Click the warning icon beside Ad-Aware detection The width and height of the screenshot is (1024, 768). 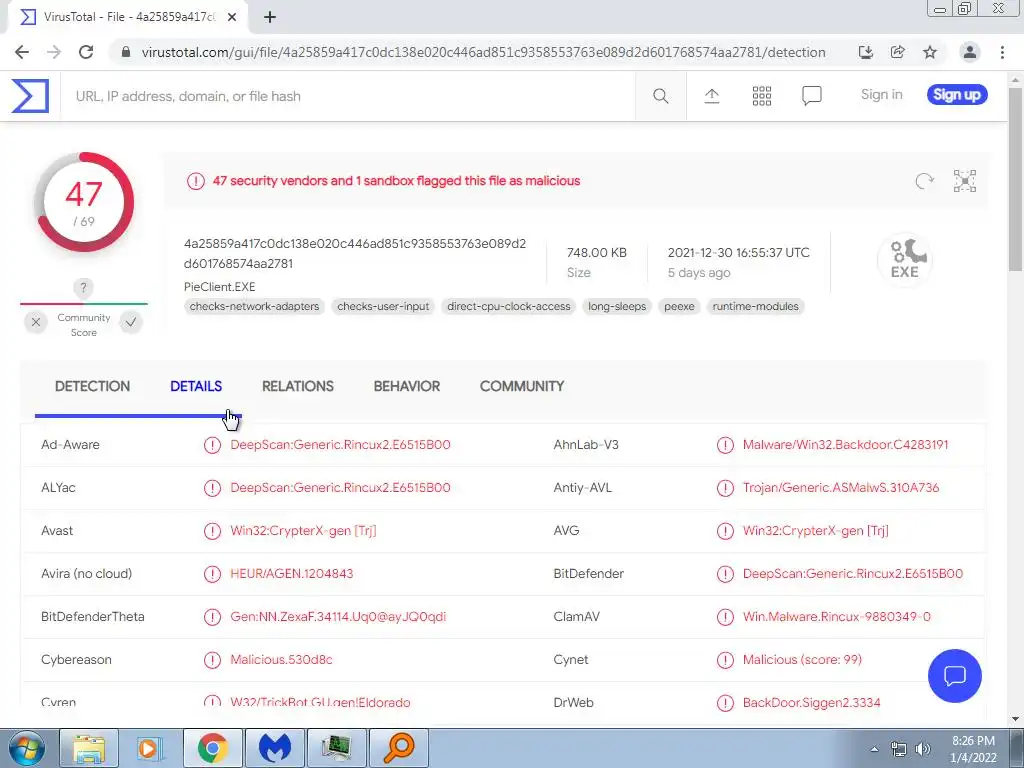pos(212,445)
